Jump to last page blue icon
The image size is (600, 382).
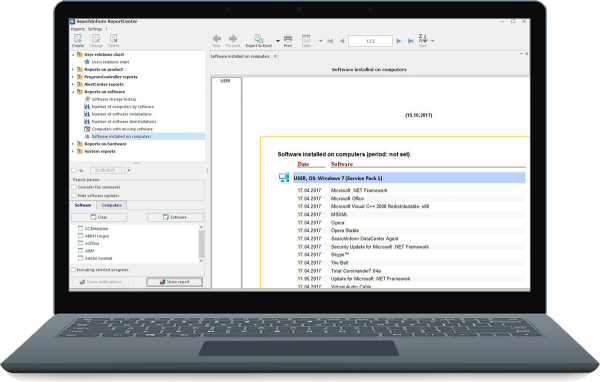411,41
